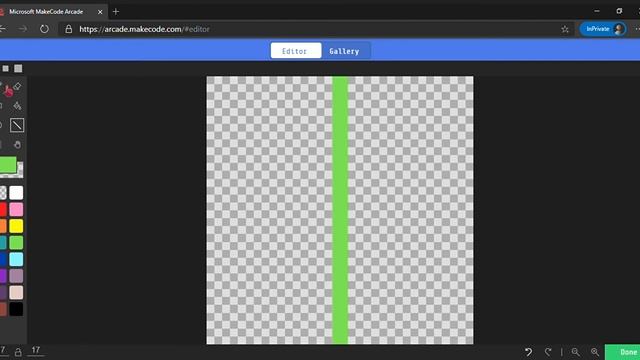Click the canvas height field showing 17
The width and height of the screenshot is (640, 360).
pos(36,350)
